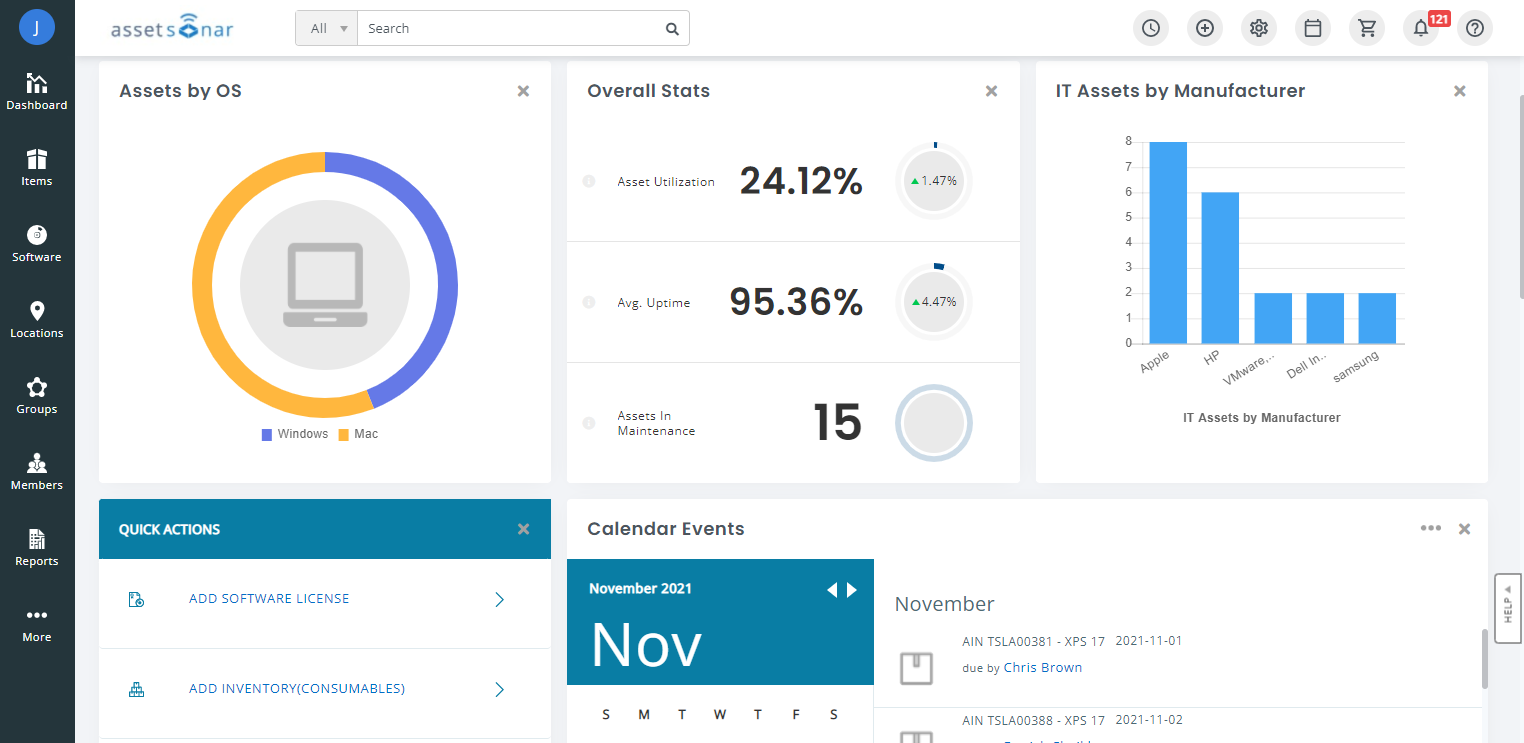Viewport: 1524px width, 743px height.
Task: Open recent activity via the clock icon
Action: (x=1150, y=28)
